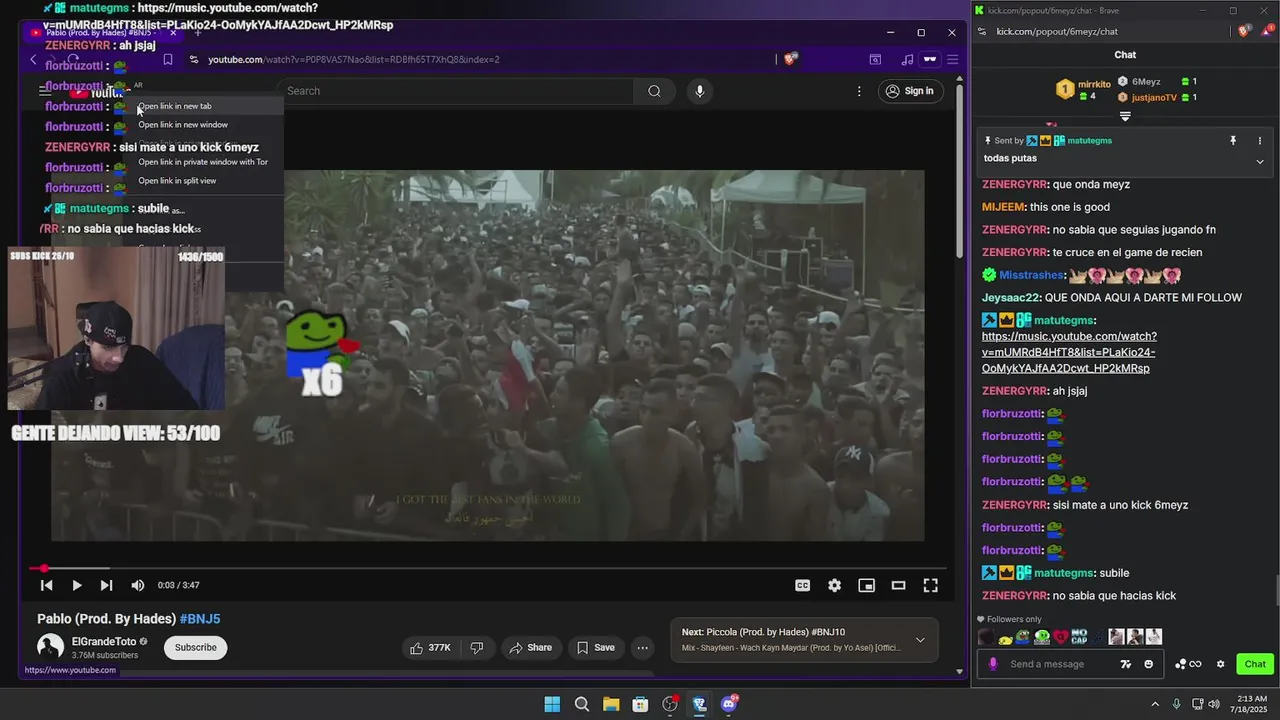The width and height of the screenshot is (1280, 720).
Task: Open media control music note icon
Action: (907, 59)
